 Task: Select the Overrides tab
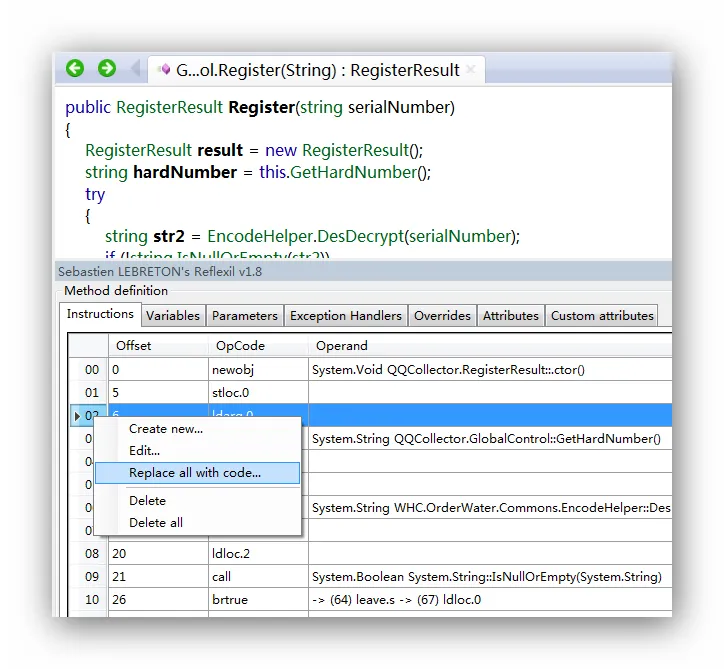point(442,315)
